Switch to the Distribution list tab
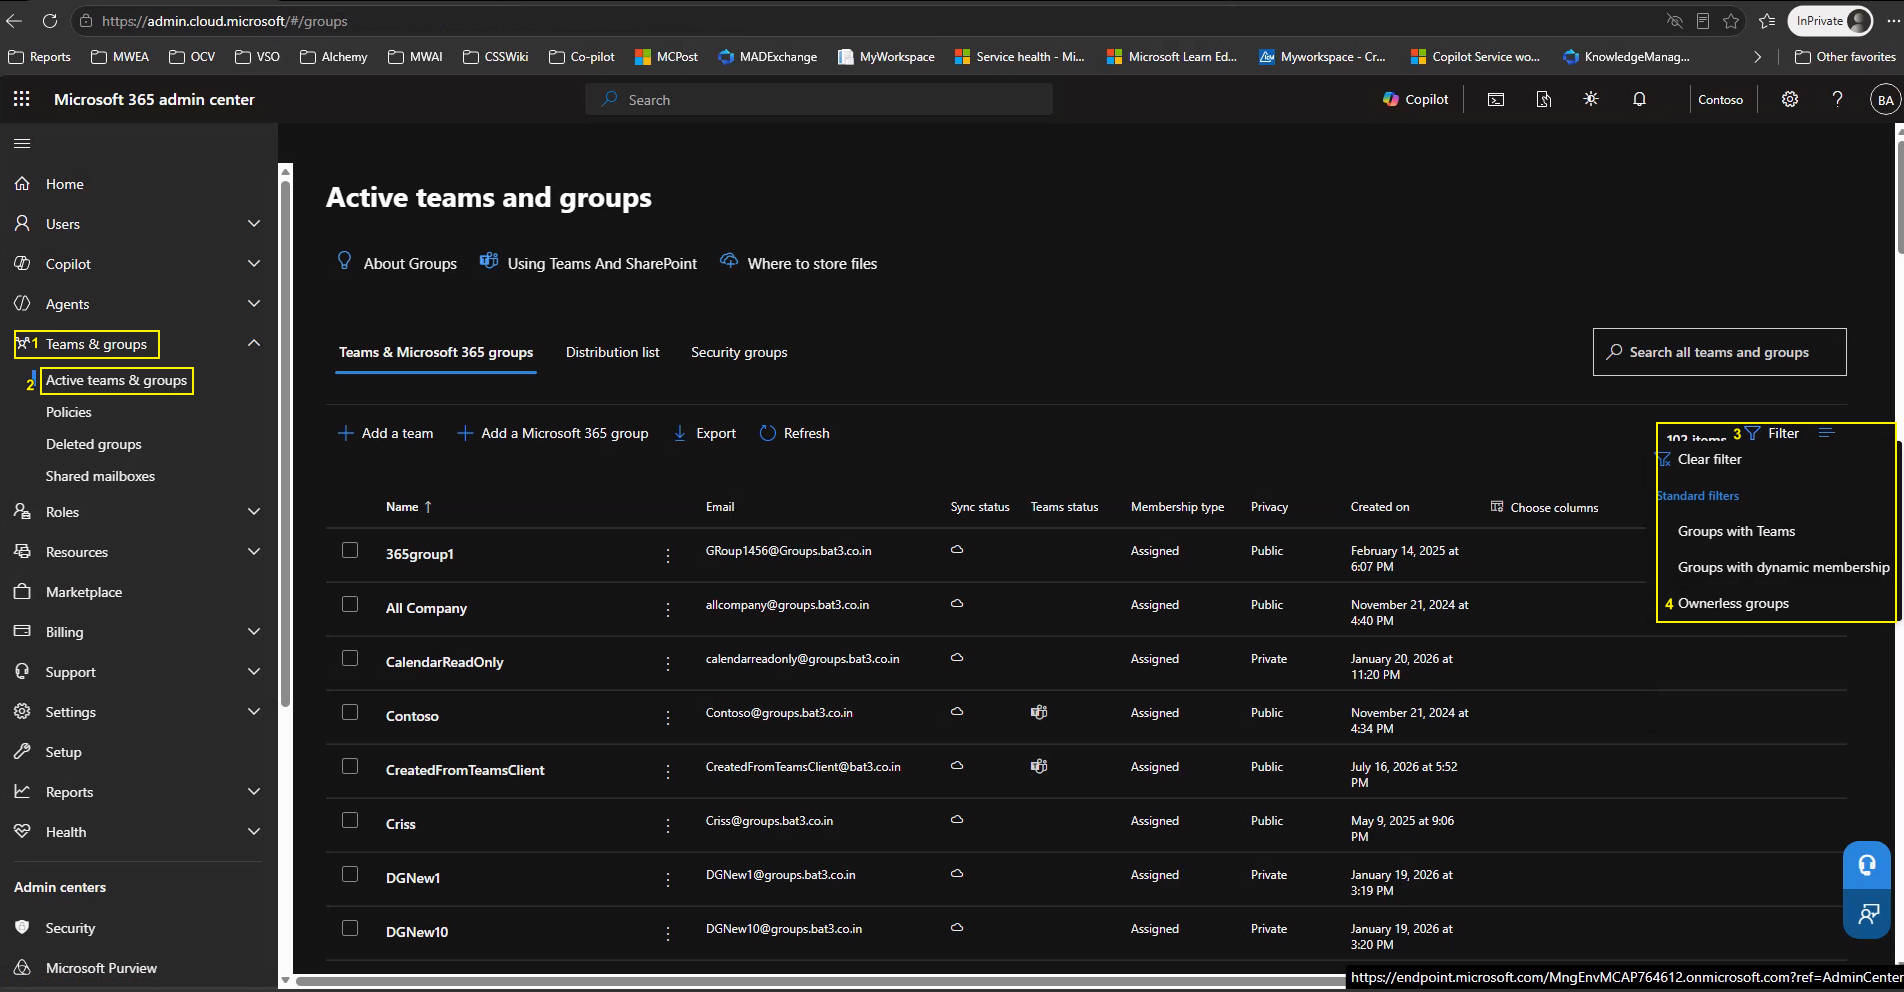Screen dimensions: 1904x992 613,352
